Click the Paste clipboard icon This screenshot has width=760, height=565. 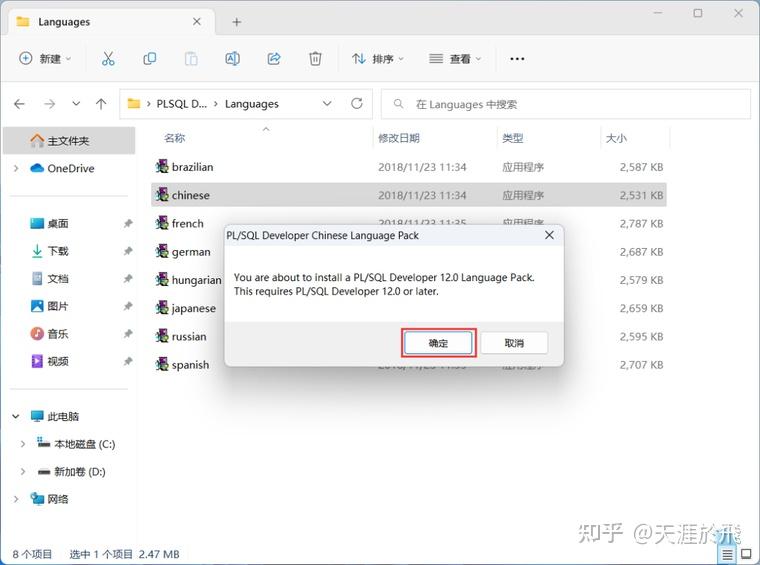click(x=191, y=59)
